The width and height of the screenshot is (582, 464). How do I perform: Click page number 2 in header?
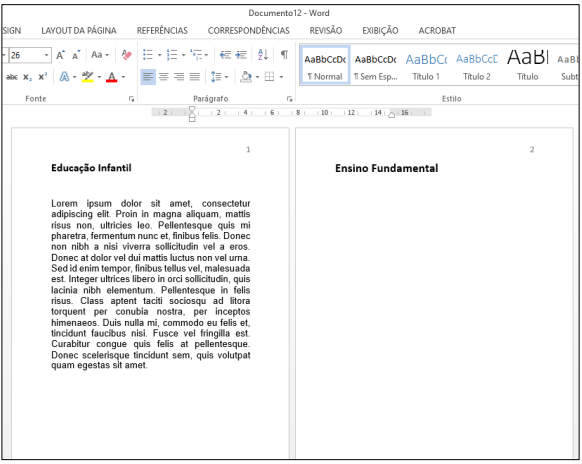pos(532,150)
